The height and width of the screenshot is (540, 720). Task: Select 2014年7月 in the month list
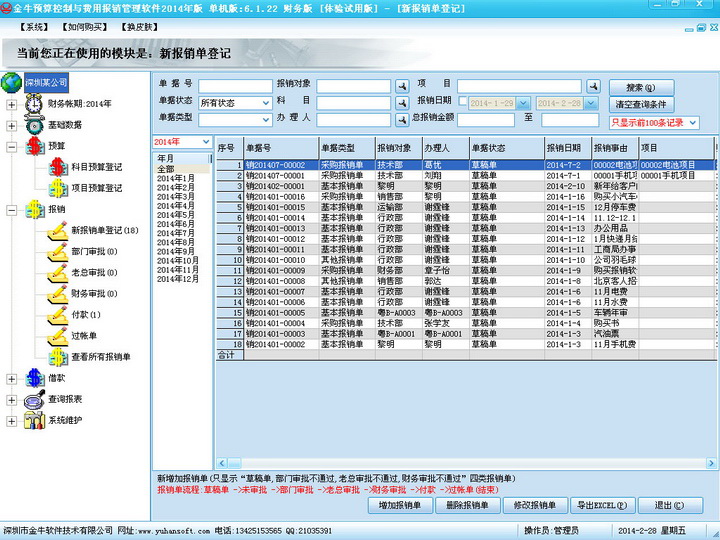(175, 233)
